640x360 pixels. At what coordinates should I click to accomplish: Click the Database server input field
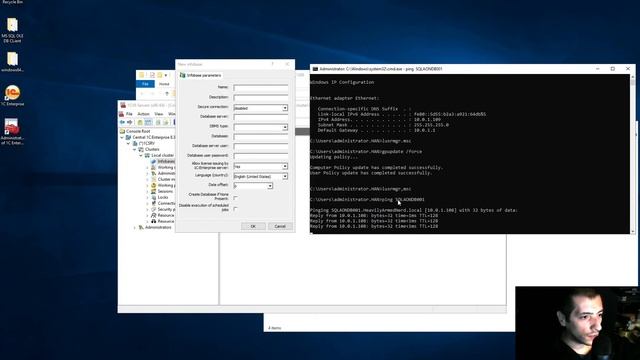261,117
